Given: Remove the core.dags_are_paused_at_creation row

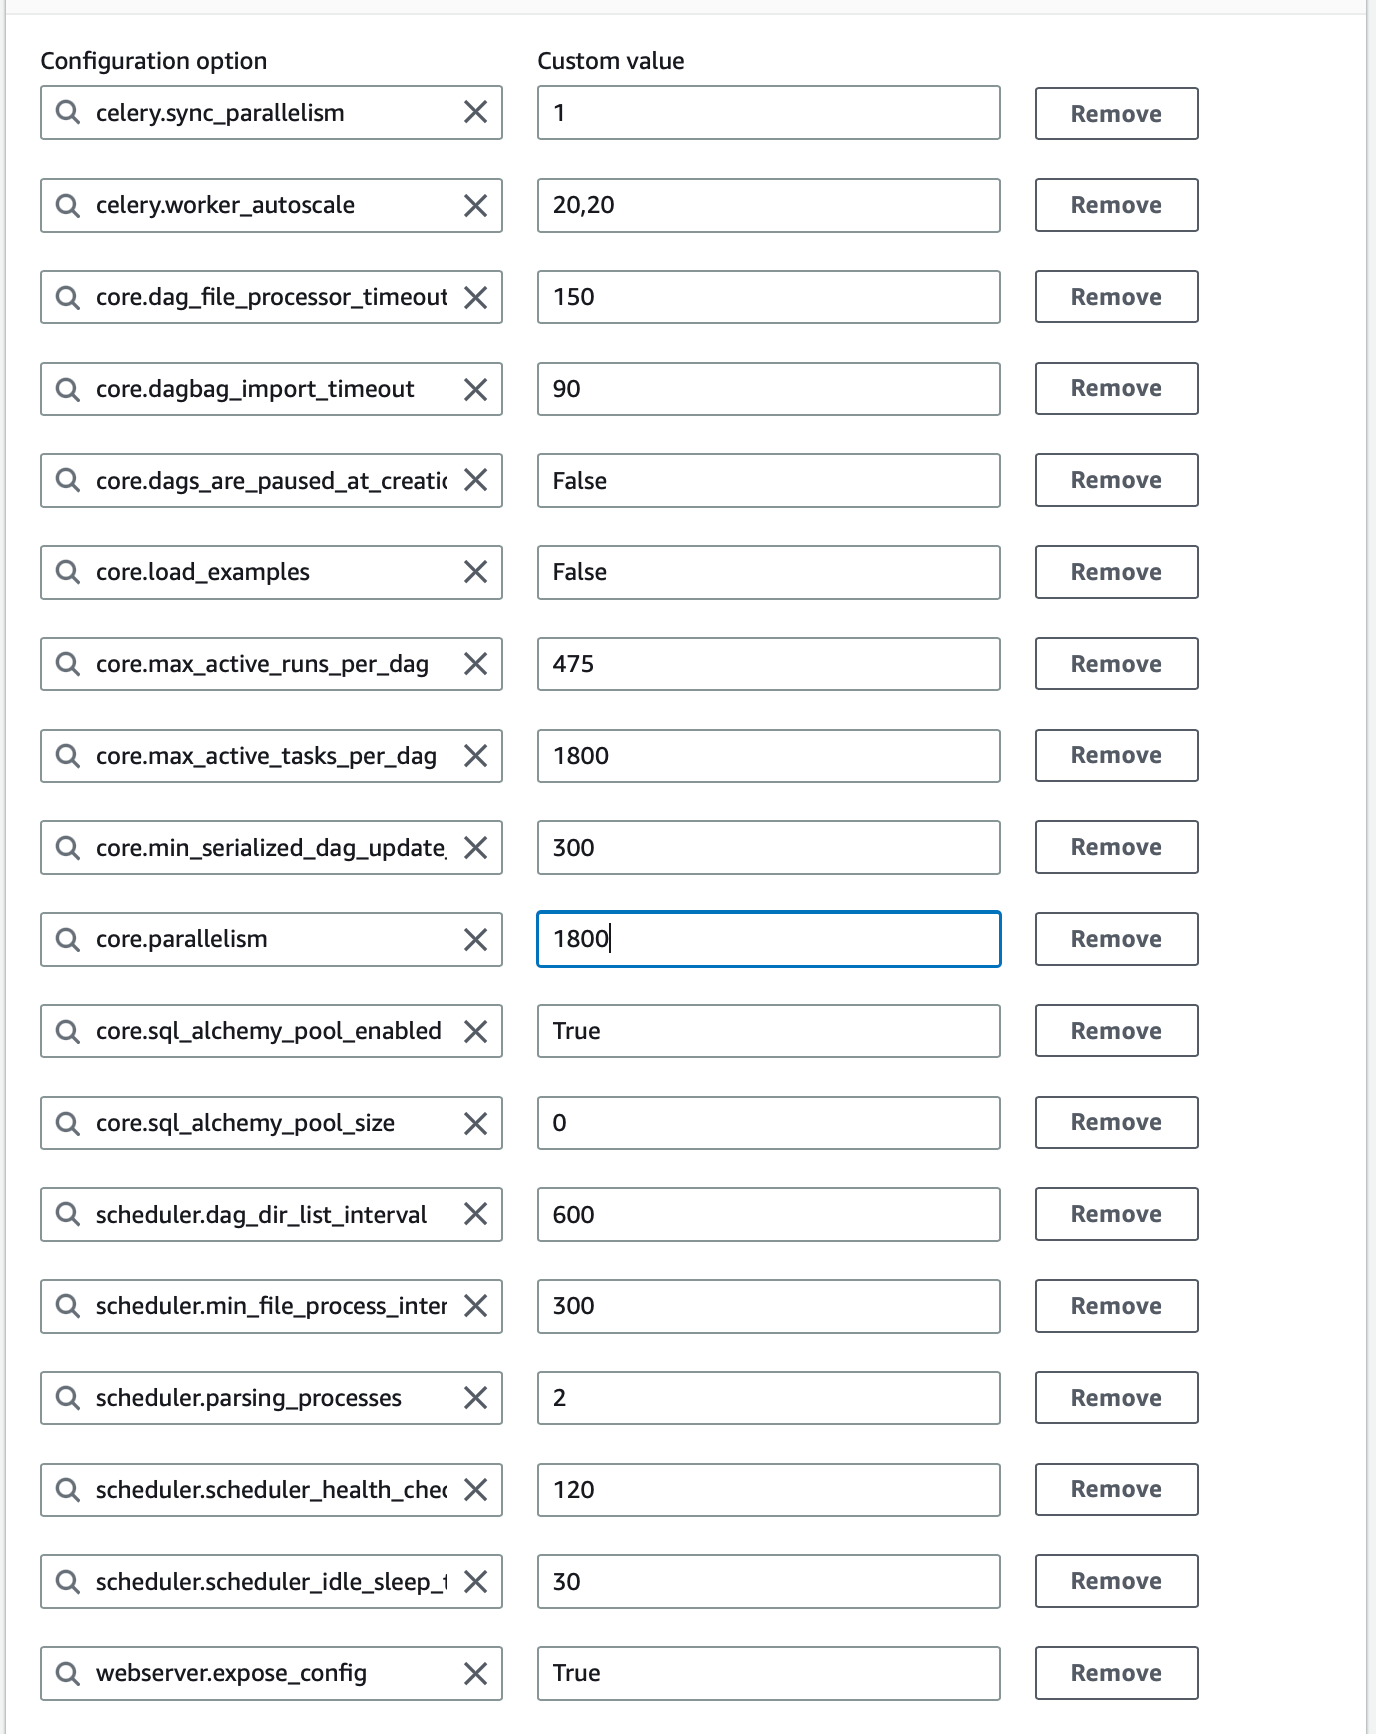Looking at the screenshot, I should tap(1115, 480).
